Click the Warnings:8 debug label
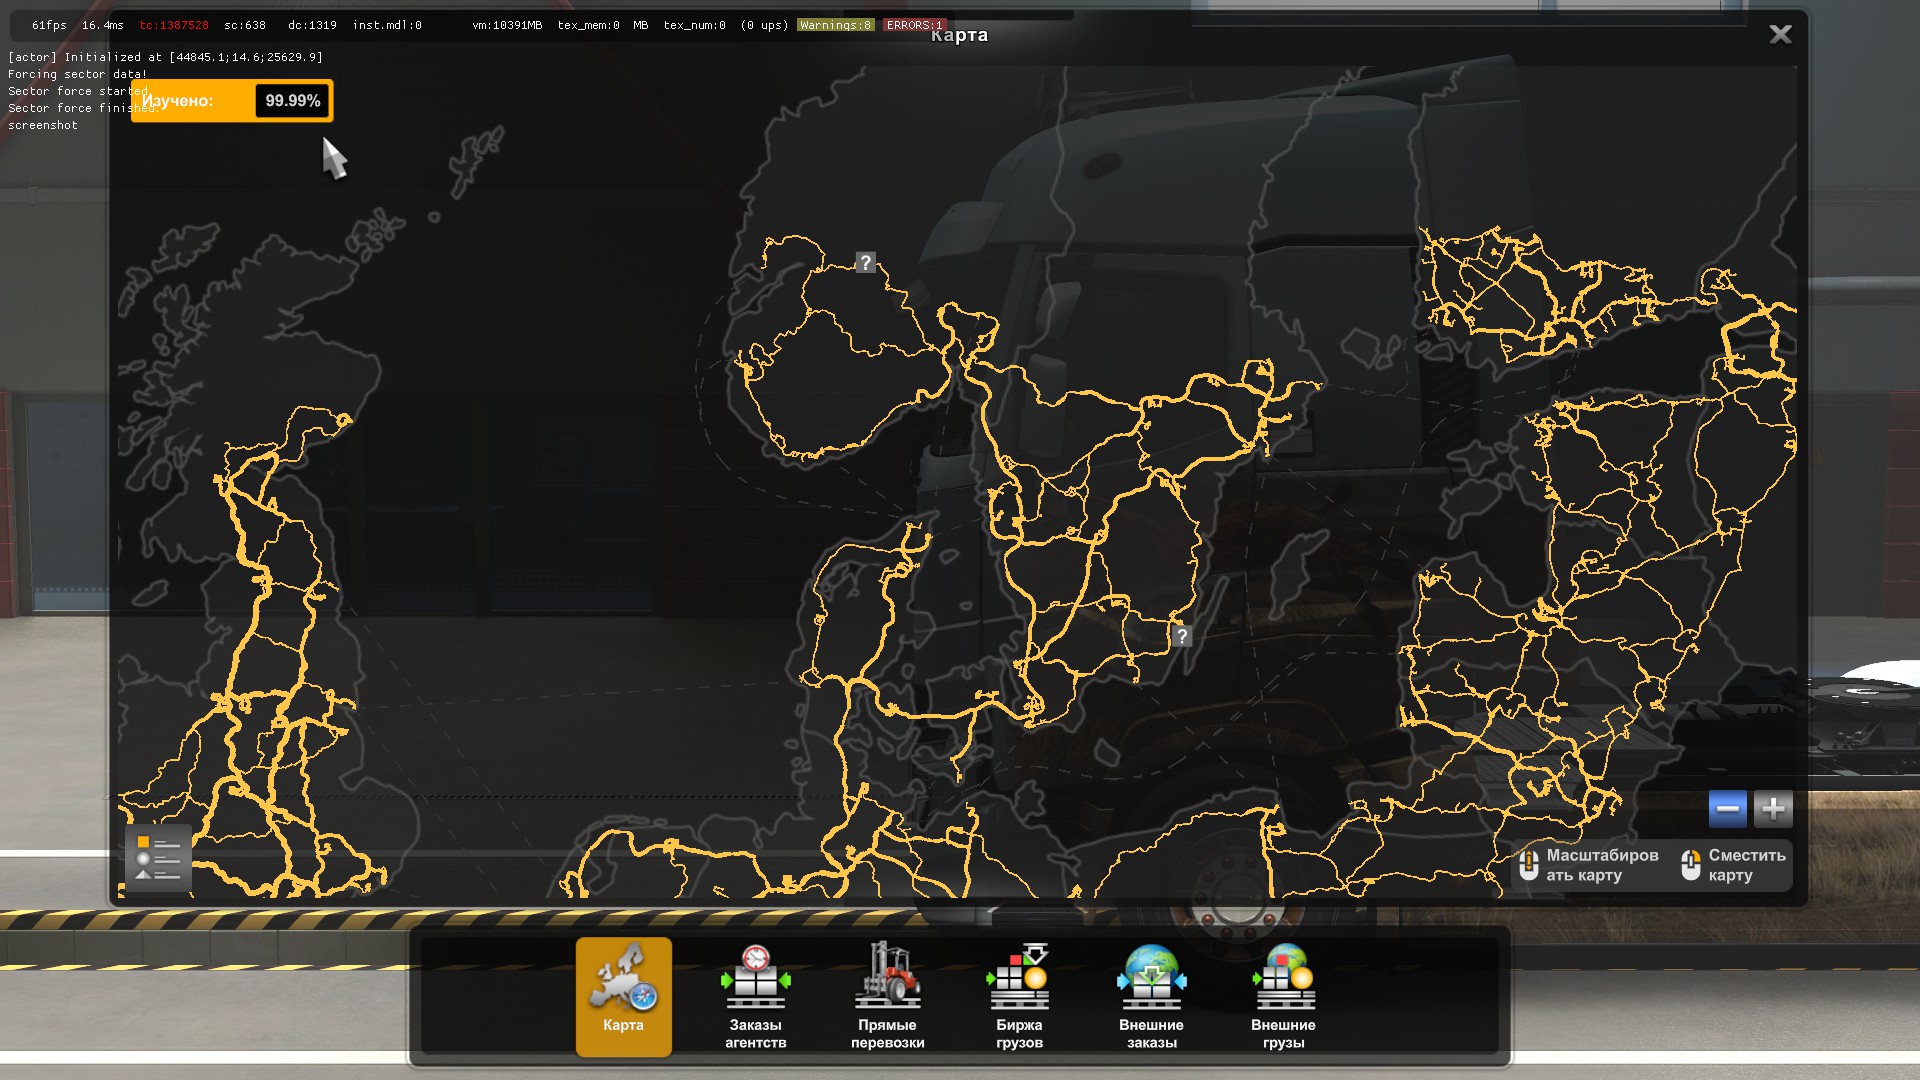 [836, 25]
